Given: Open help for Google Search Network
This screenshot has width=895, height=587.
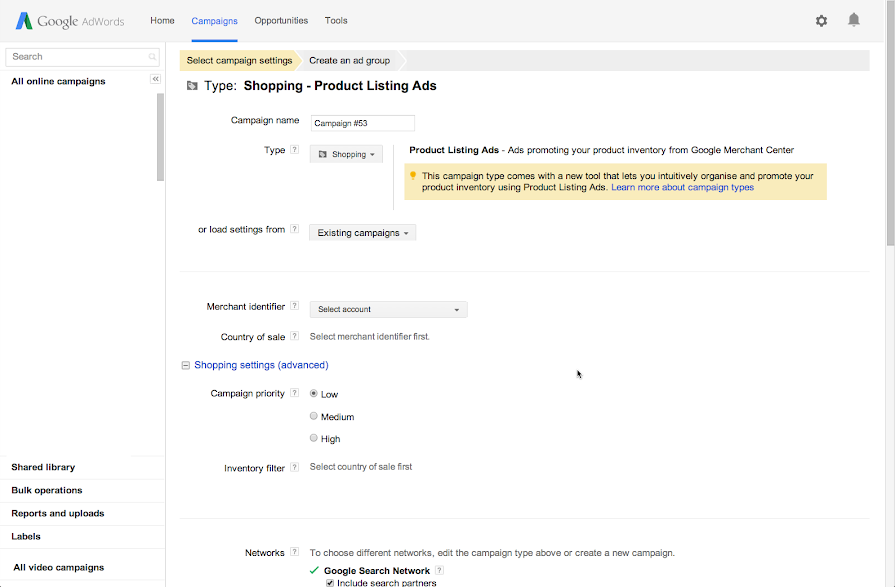Looking at the screenshot, I should click(x=440, y=570).
